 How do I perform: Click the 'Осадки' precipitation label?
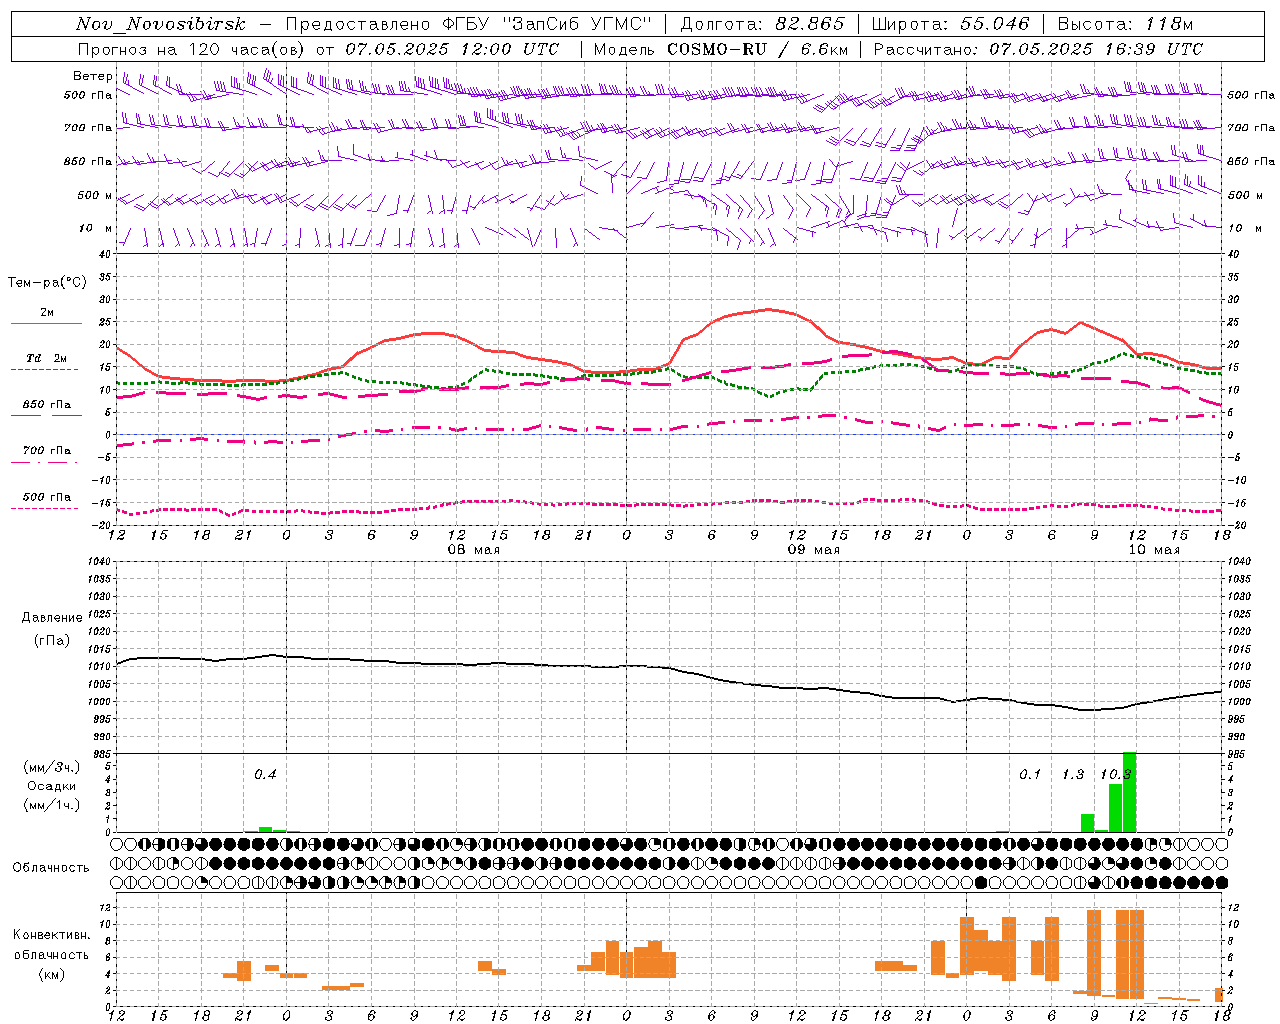[x=51, y=786]
